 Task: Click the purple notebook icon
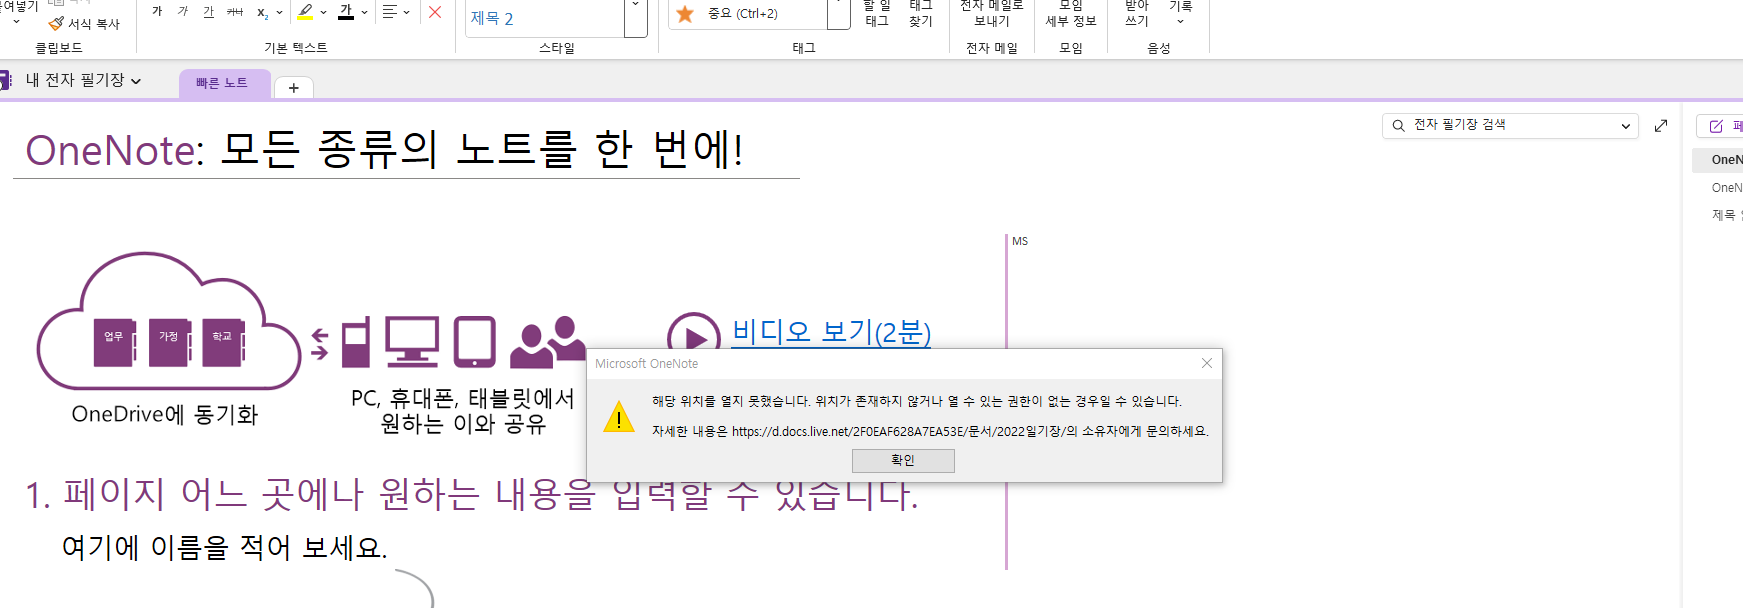coord(5,80)
